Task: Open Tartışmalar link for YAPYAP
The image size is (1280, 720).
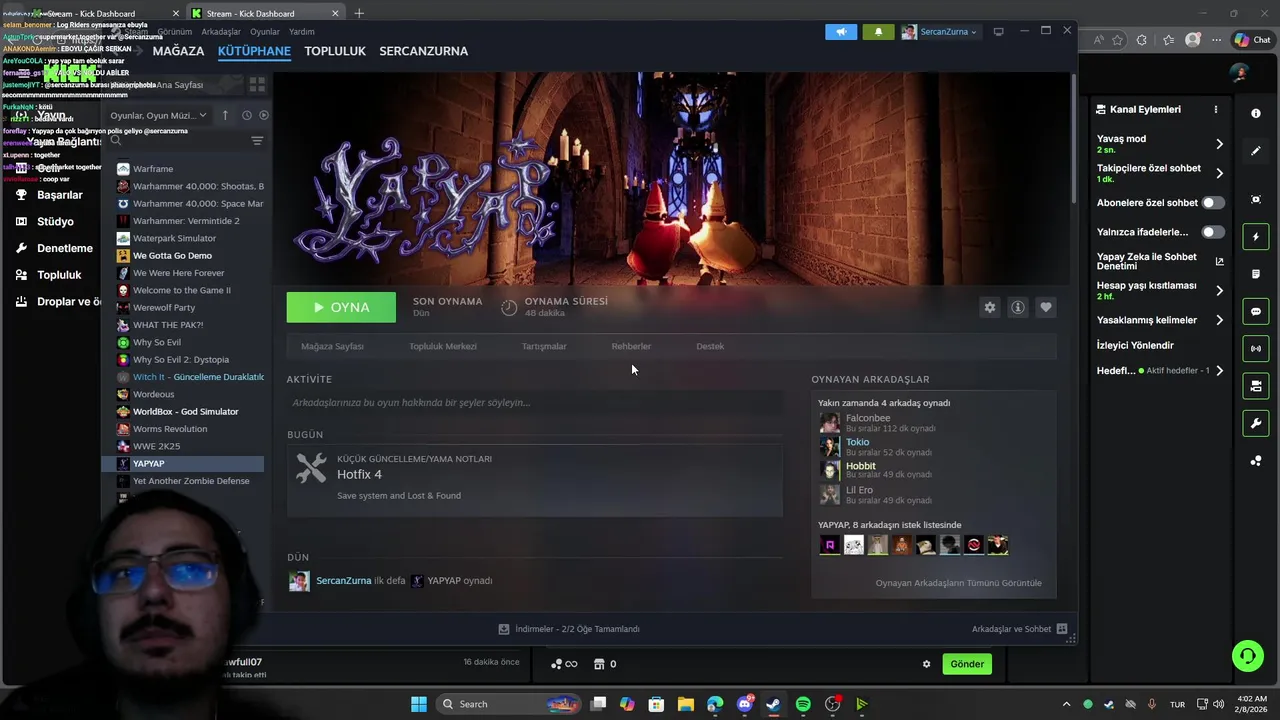Action: pos(544,346)
